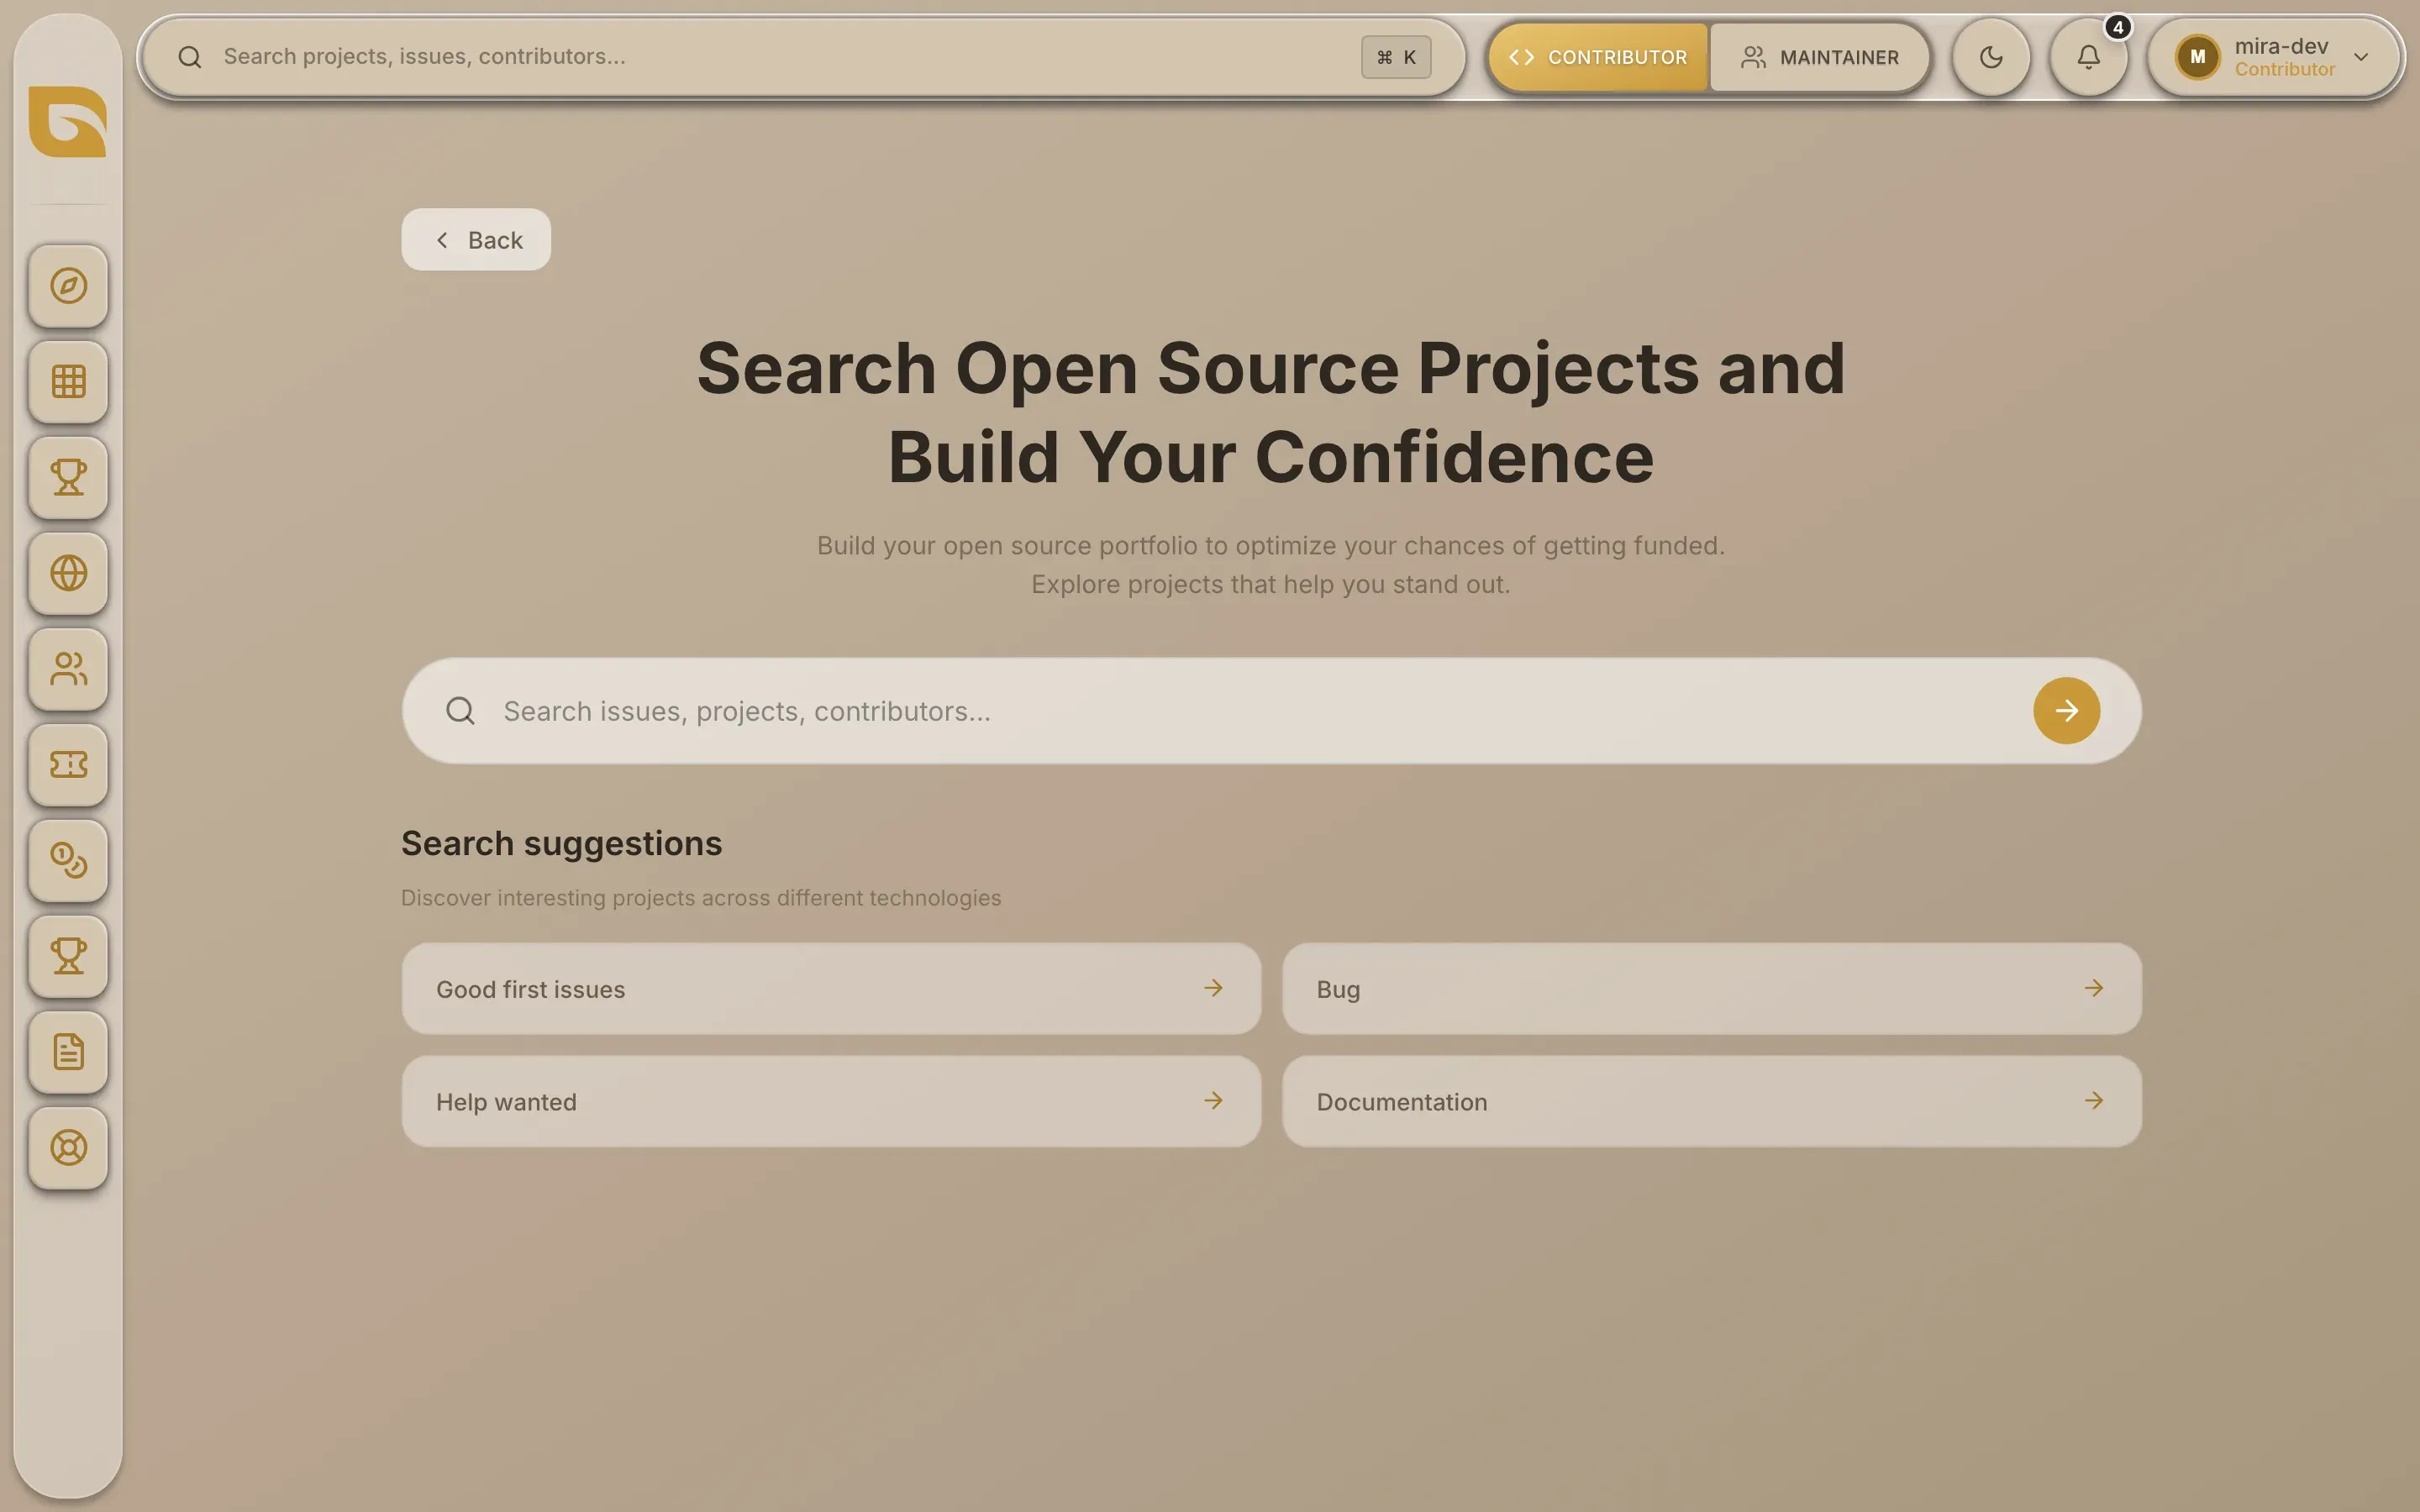2420x1512 pixels.
Task: Select the lower trophy sidebar icon
Action: pyautogui.click(x=68, y=956)
